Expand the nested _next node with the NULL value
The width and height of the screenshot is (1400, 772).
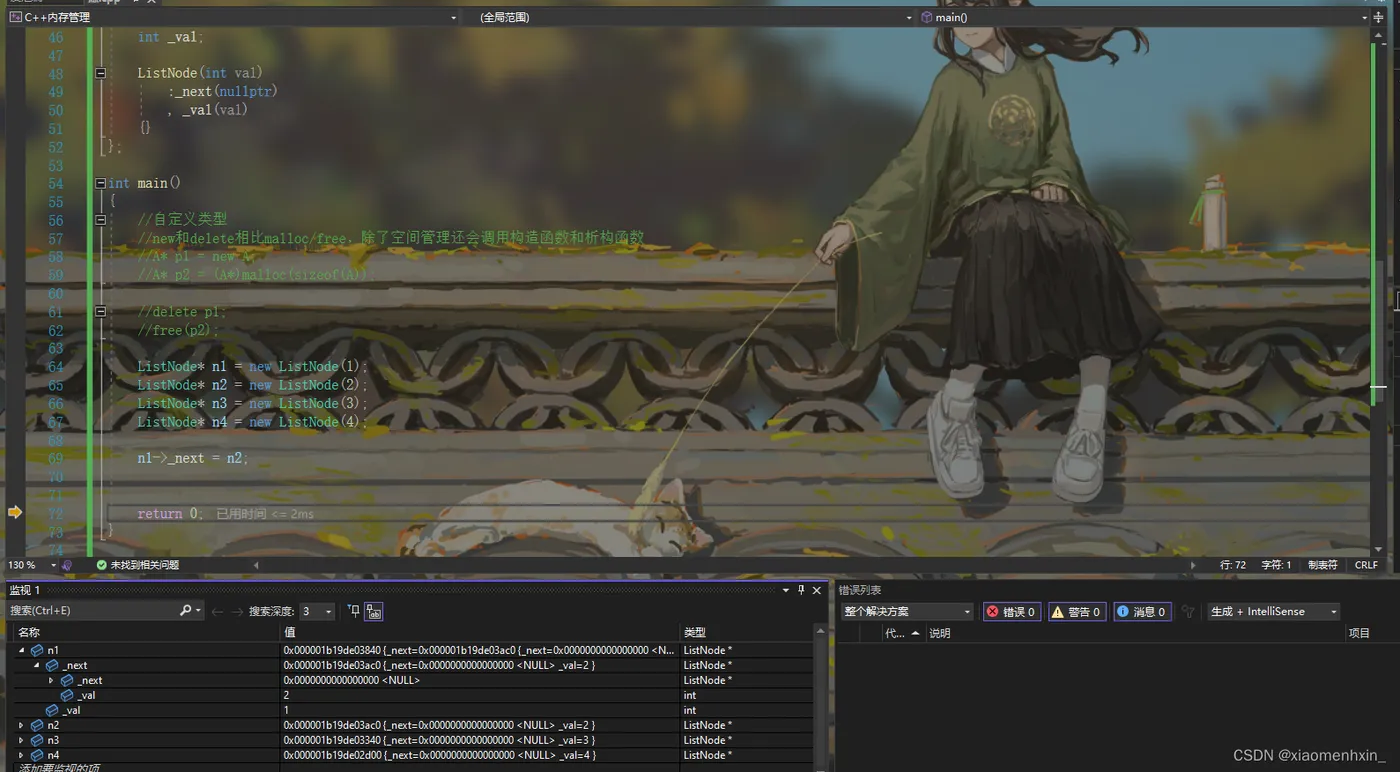(51, 680)
